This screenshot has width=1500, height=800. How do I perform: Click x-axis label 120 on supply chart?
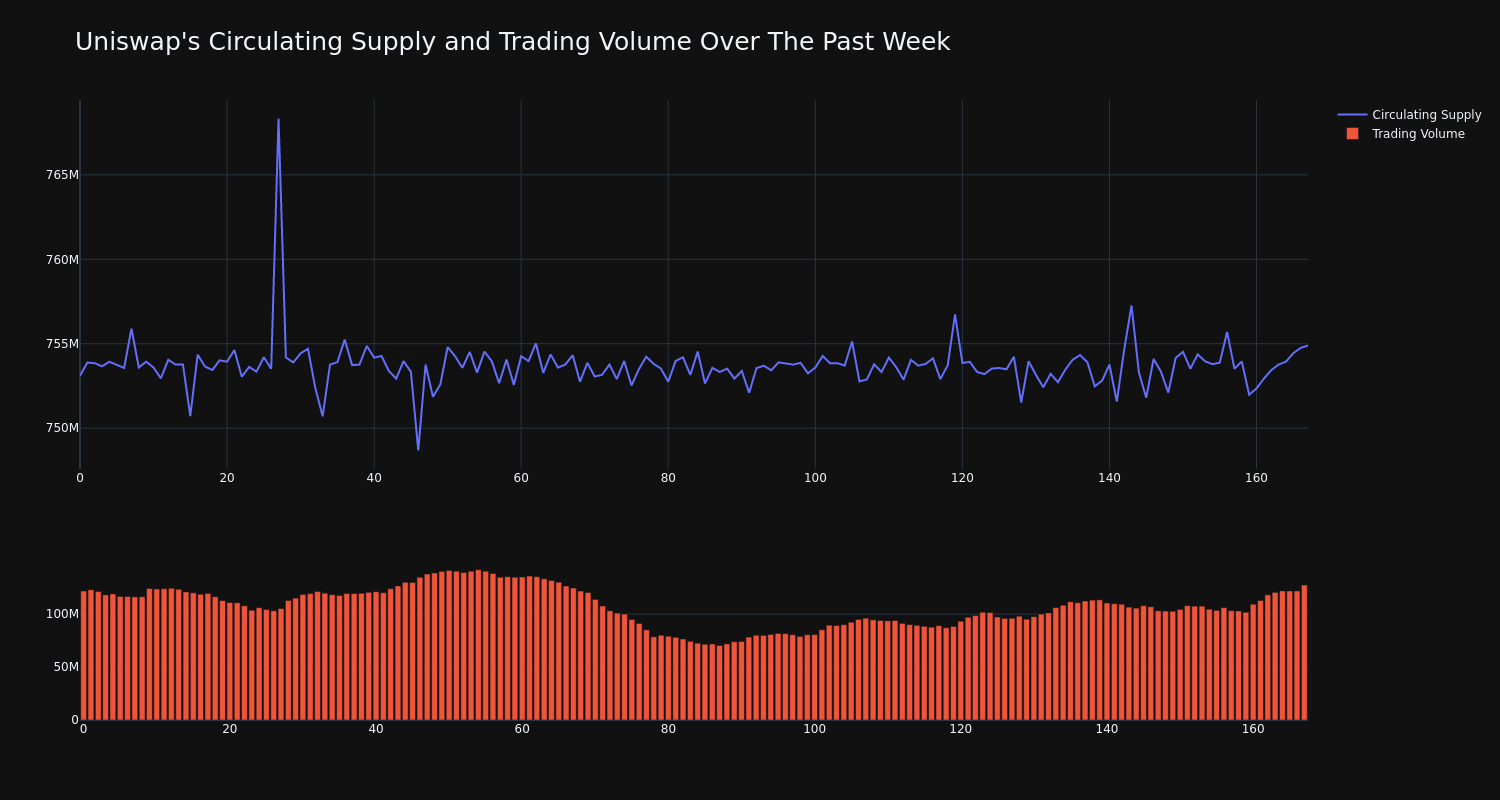point(962,478)
